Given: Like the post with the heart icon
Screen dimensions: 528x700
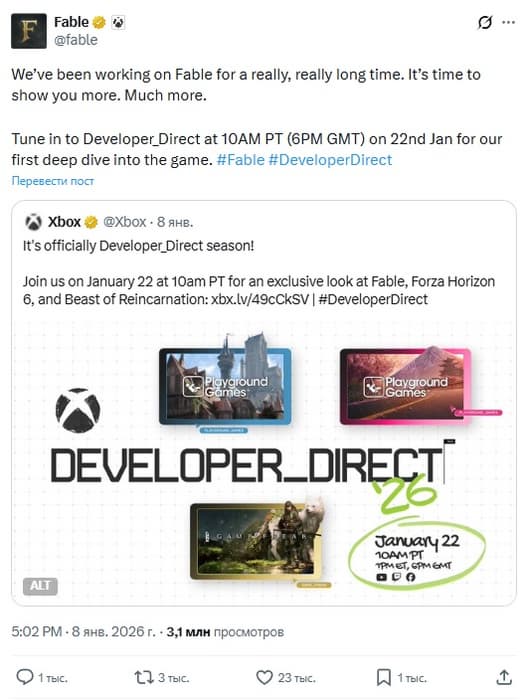Looking at the screenshot, I should click(264, 677).
